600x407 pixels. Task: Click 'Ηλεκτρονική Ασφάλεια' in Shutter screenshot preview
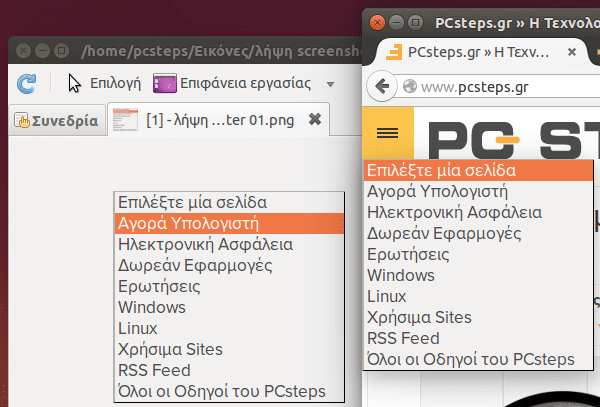[x=230, y=244]
